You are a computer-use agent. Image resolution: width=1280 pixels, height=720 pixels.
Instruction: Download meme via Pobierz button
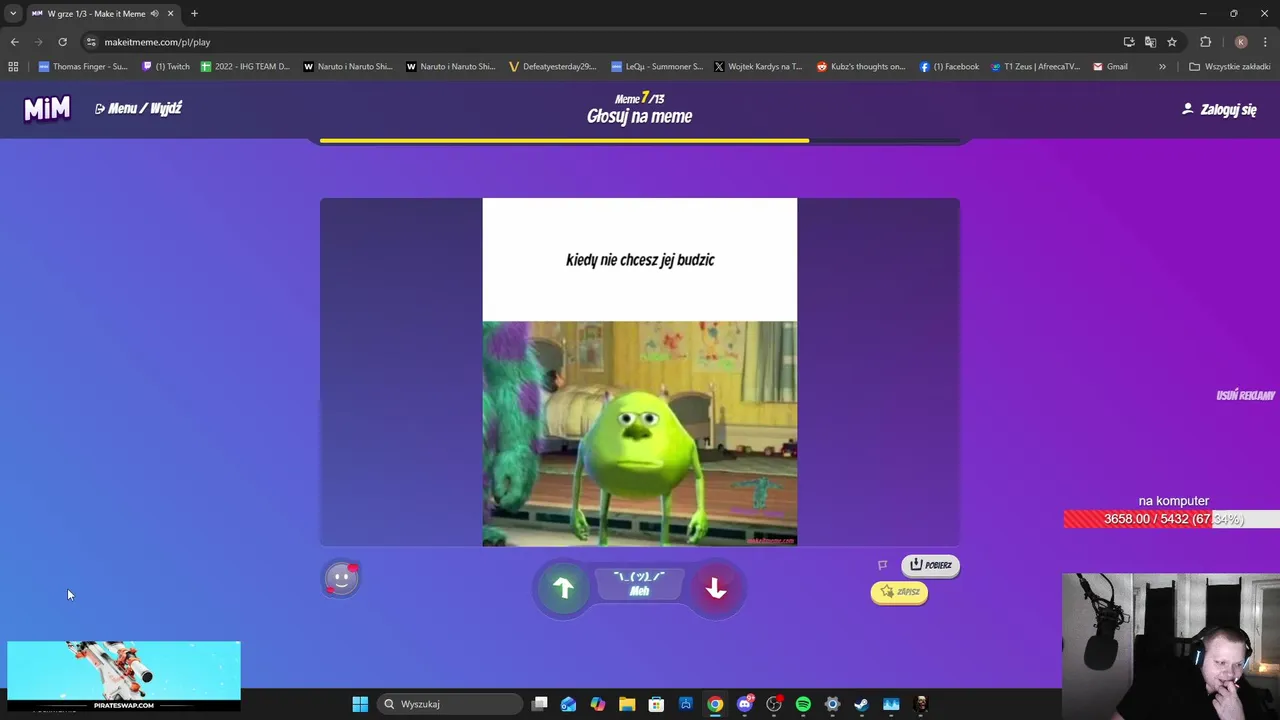coord(930,565)
